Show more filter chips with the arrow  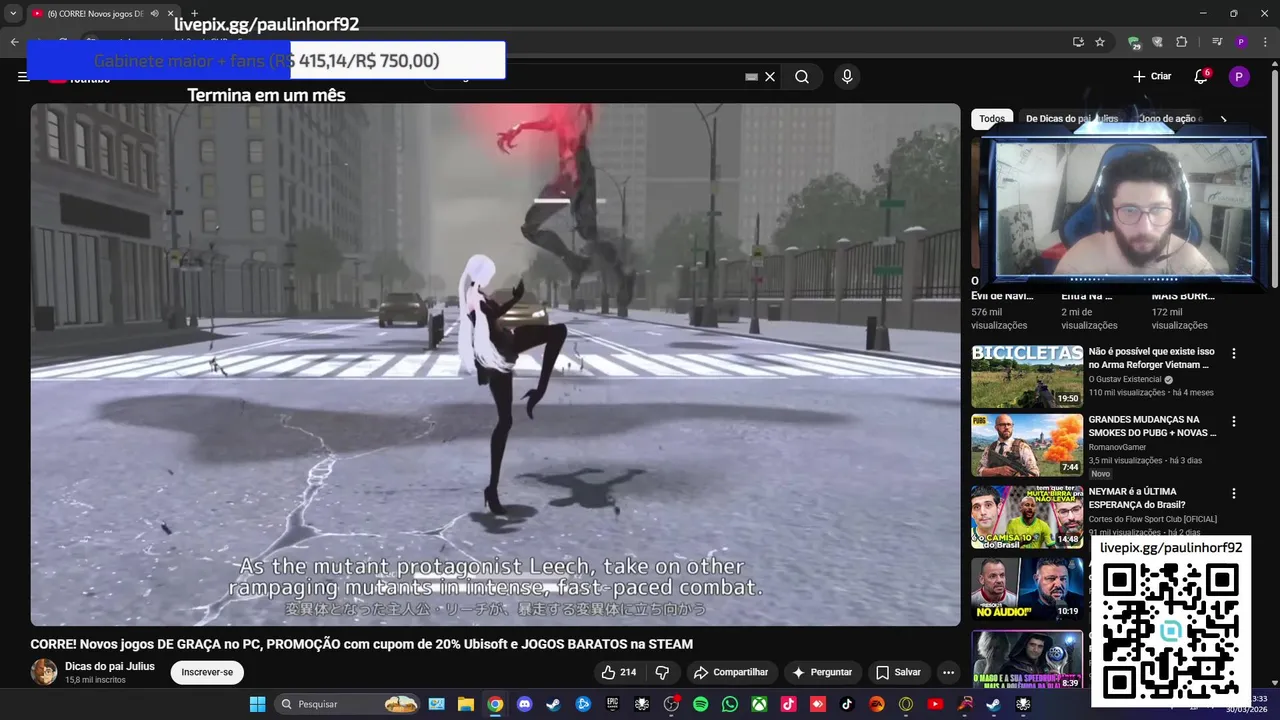[1223, 119]
